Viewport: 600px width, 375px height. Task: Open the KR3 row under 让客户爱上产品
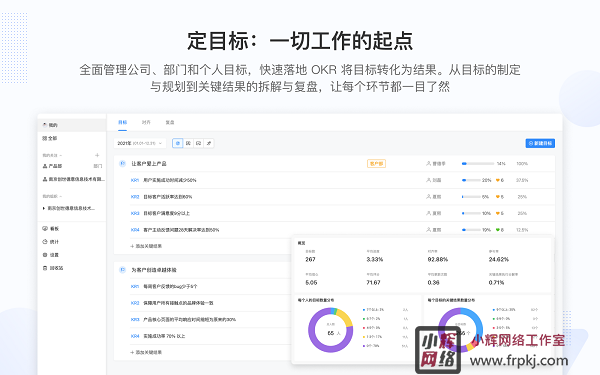click(342, 213)
